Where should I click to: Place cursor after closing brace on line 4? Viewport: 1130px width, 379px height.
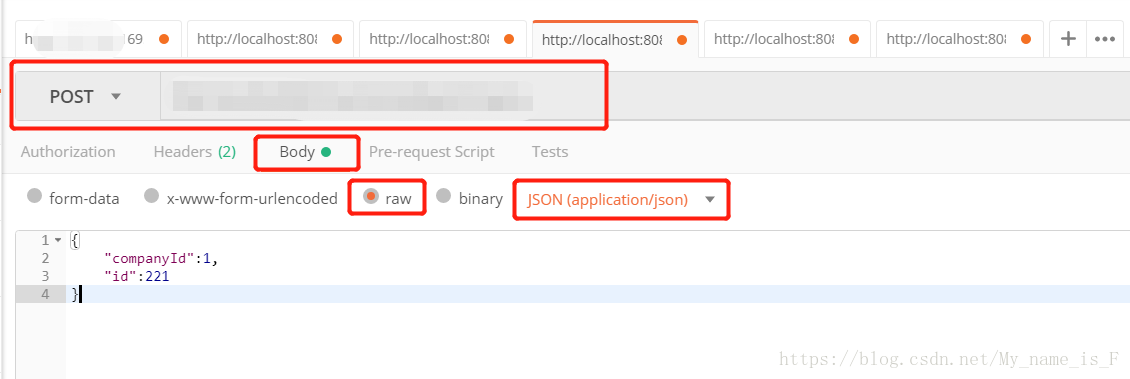pos(80,294)
